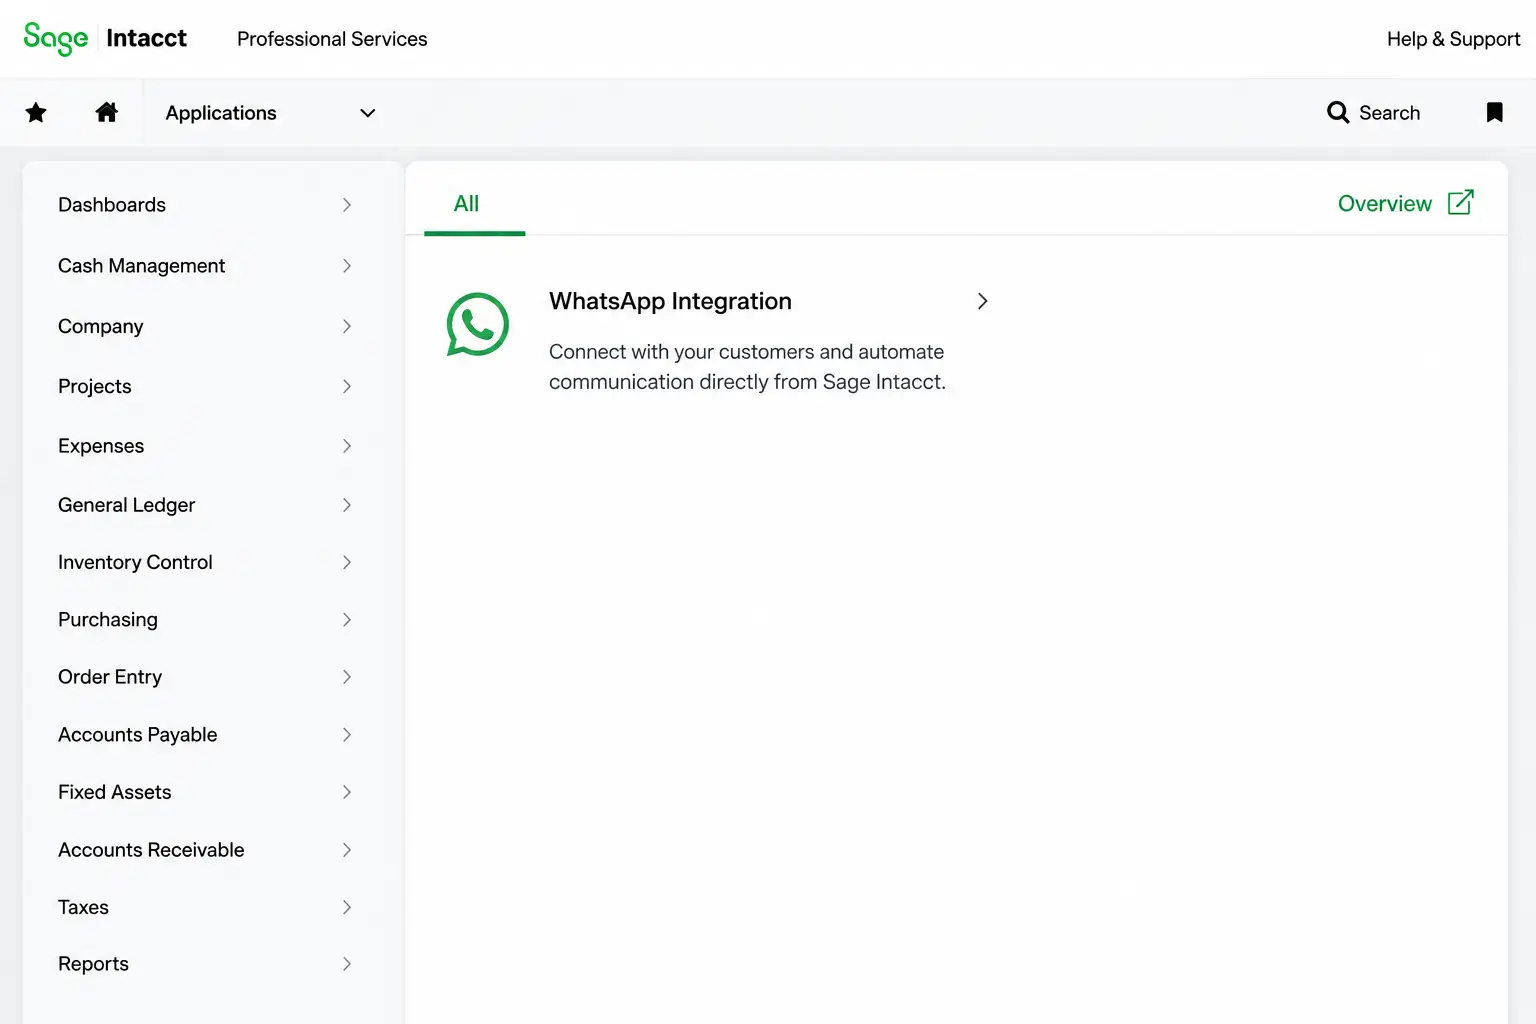The width and height of the screenshot is (1536, 1024).
Task: Expand Accounts Receivable chevron
Action: pyautogui.click(x=347, y=850)
